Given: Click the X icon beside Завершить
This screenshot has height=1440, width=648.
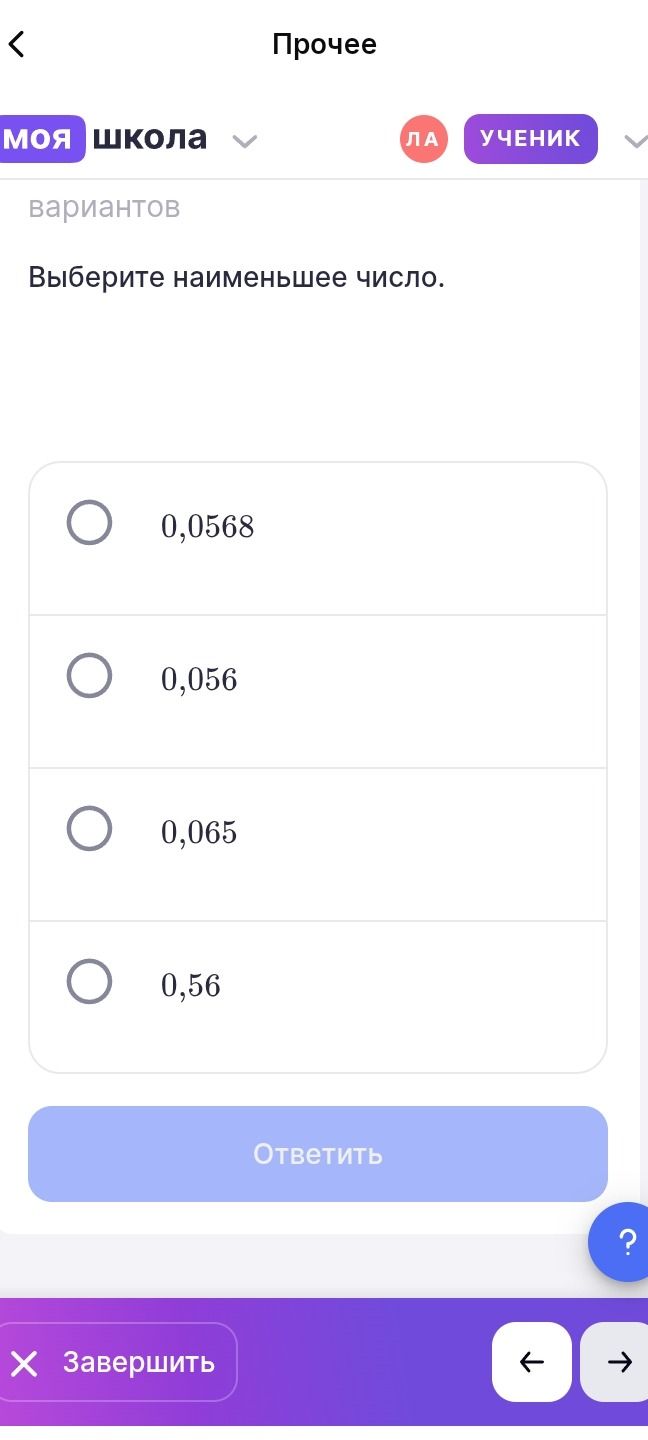Looking at the screenshot, I should pyautogui.click(x=24, y=1363).
